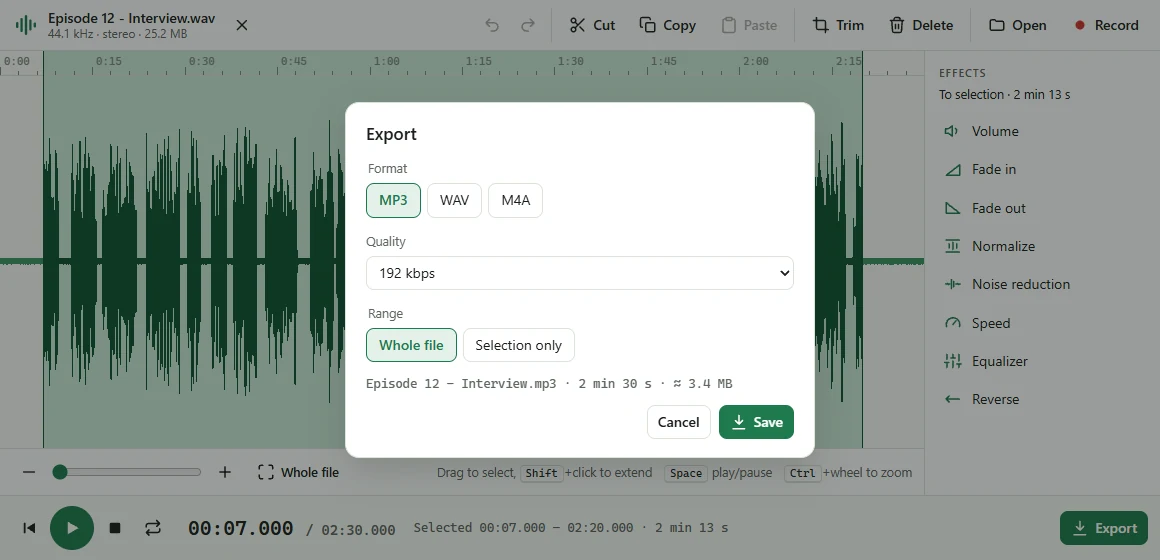
Task: Open the Quality 192 kbps dropdown
Action: pos(580,273)
